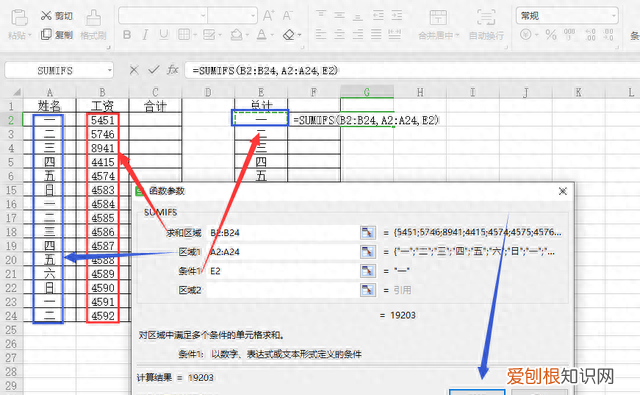Viewport: 640px width, 395px height.
Task: Align text left horizontally
Action: point(321,35)
